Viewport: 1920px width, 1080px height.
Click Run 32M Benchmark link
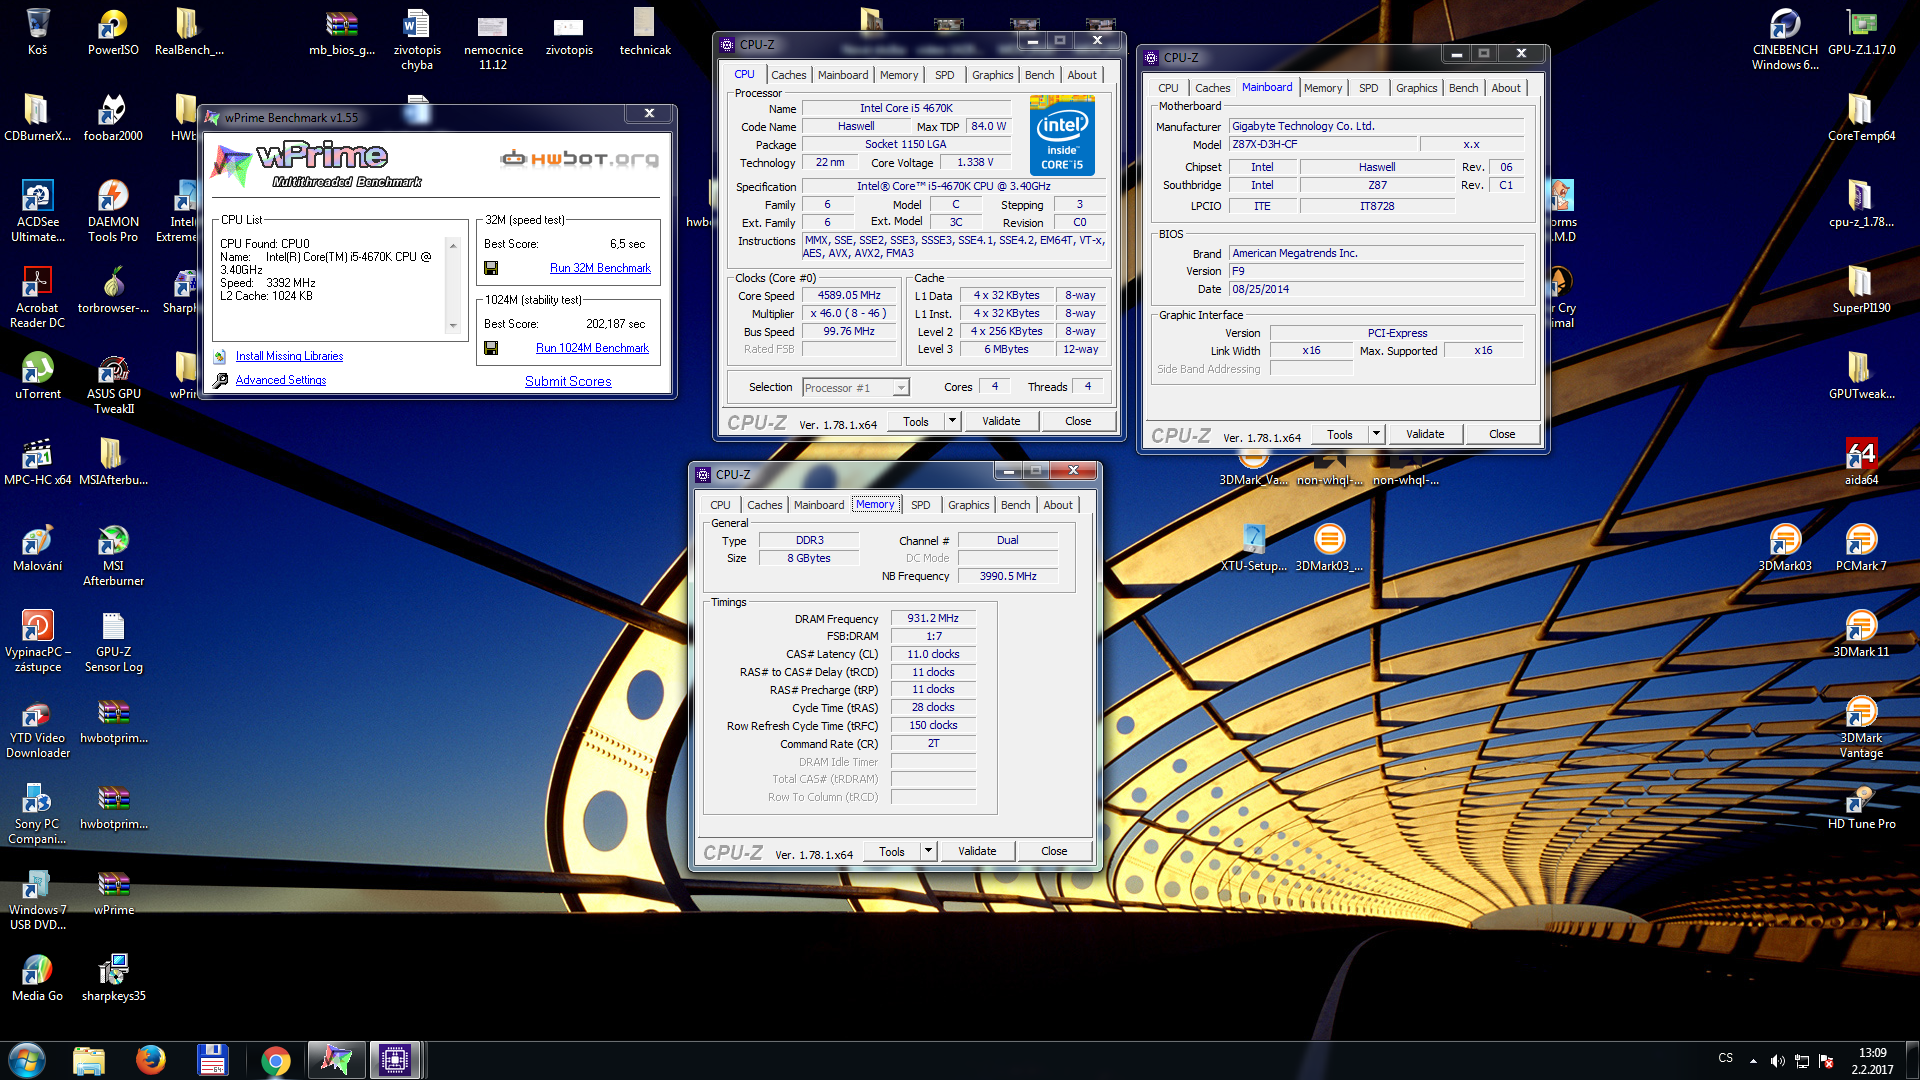click(x=600, y=268)
